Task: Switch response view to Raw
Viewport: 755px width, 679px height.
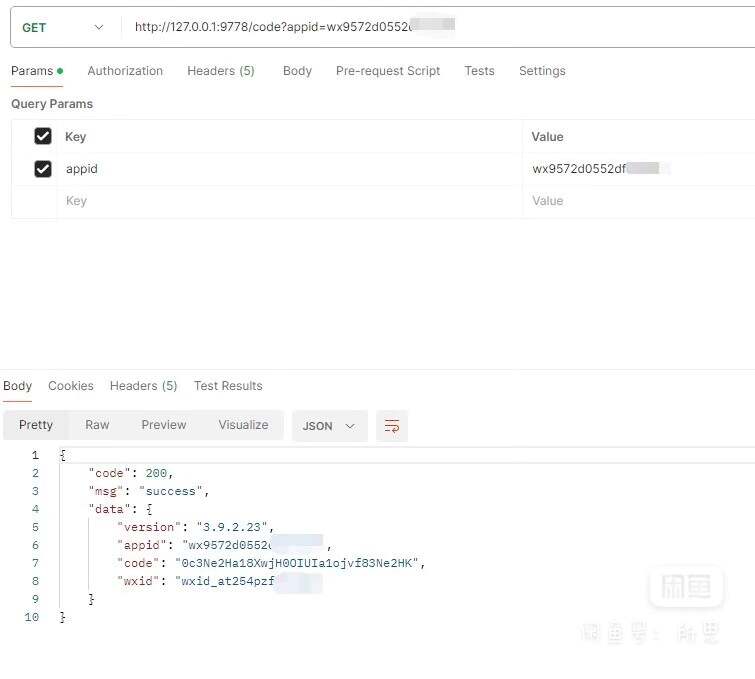Action: (x=97, y=425)
